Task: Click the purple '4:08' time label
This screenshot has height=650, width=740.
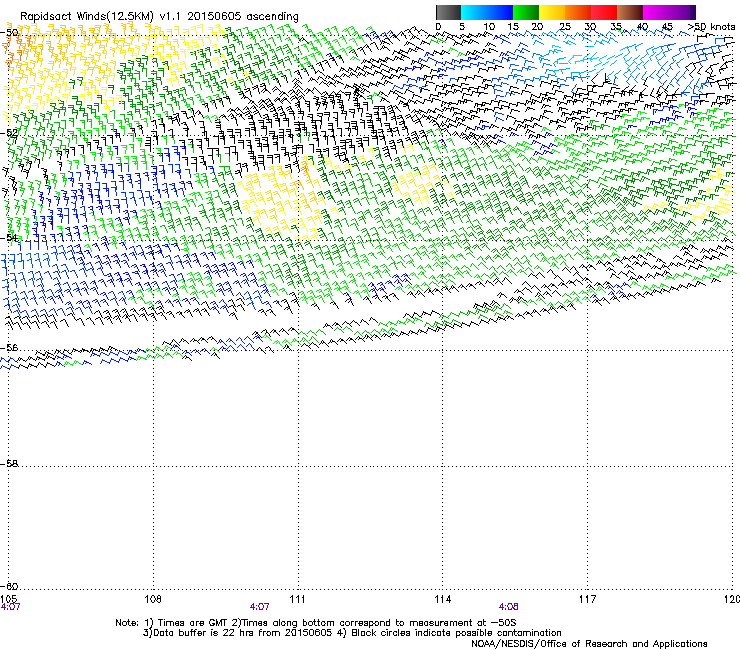Action: click(508, 607)
